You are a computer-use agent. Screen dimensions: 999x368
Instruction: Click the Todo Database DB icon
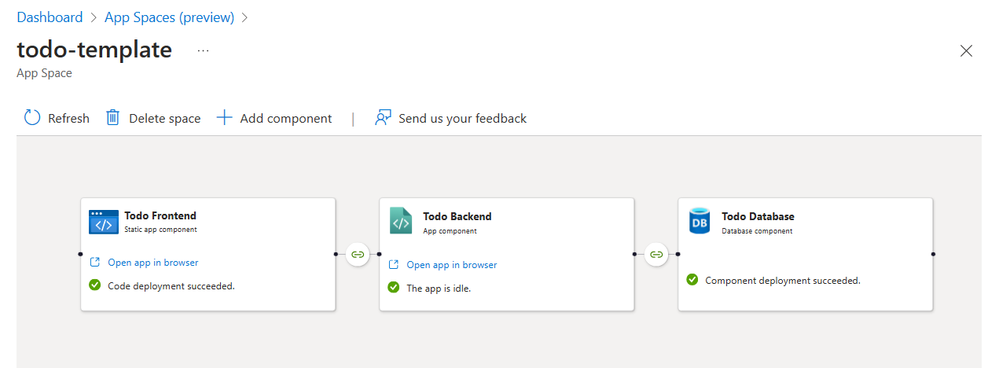[699, 222]
